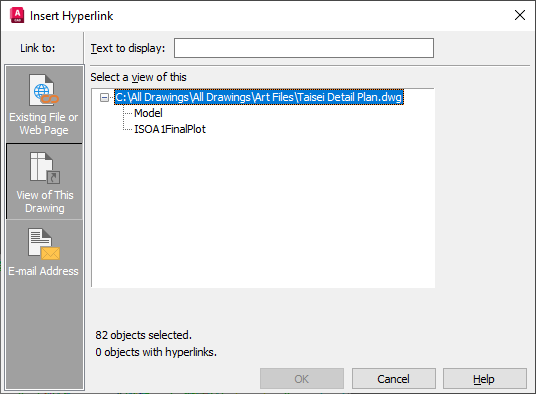Click the Insert Hyperlink title bar text
Screen dimensions: 536x394
pyautogui.click(x=71, y=16)
